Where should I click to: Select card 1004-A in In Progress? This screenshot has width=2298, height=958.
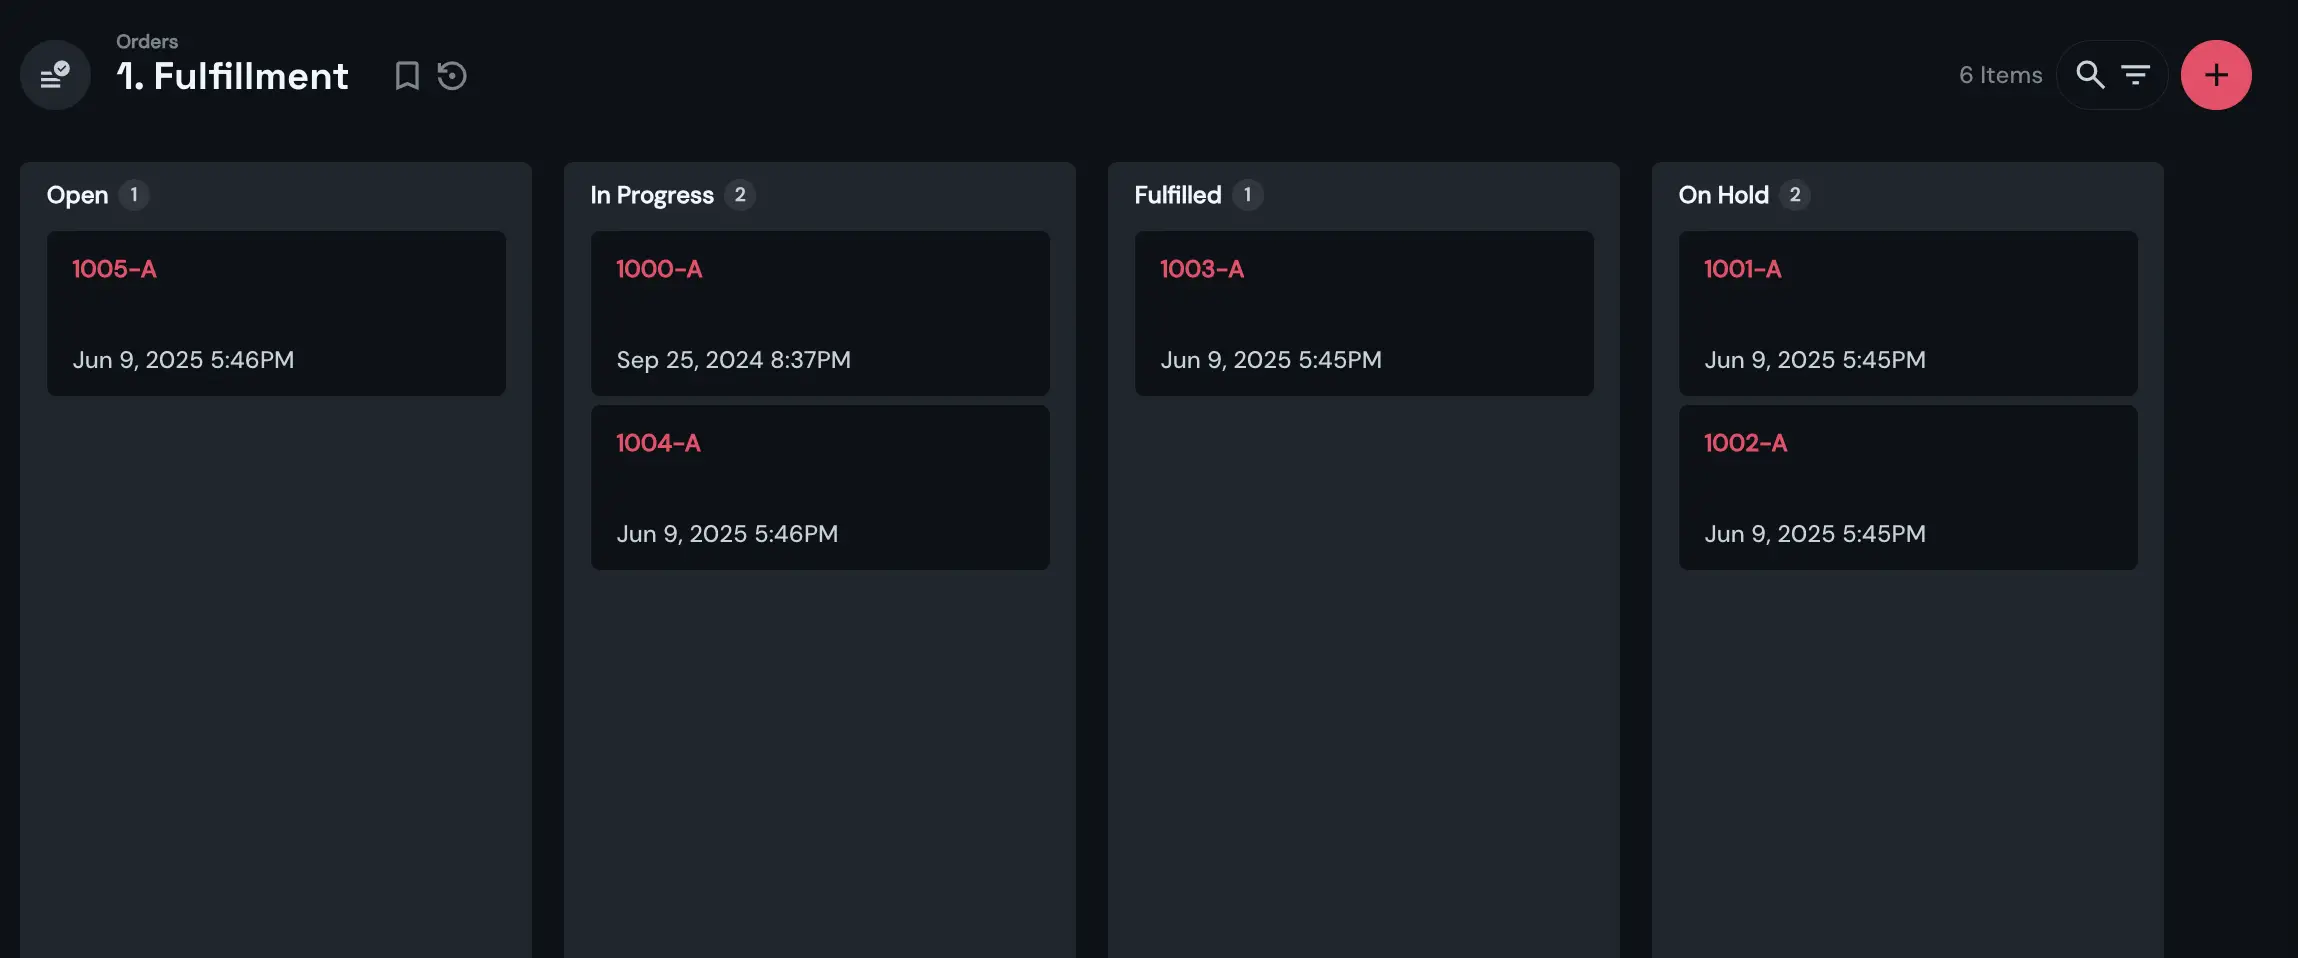click(819, 487)
